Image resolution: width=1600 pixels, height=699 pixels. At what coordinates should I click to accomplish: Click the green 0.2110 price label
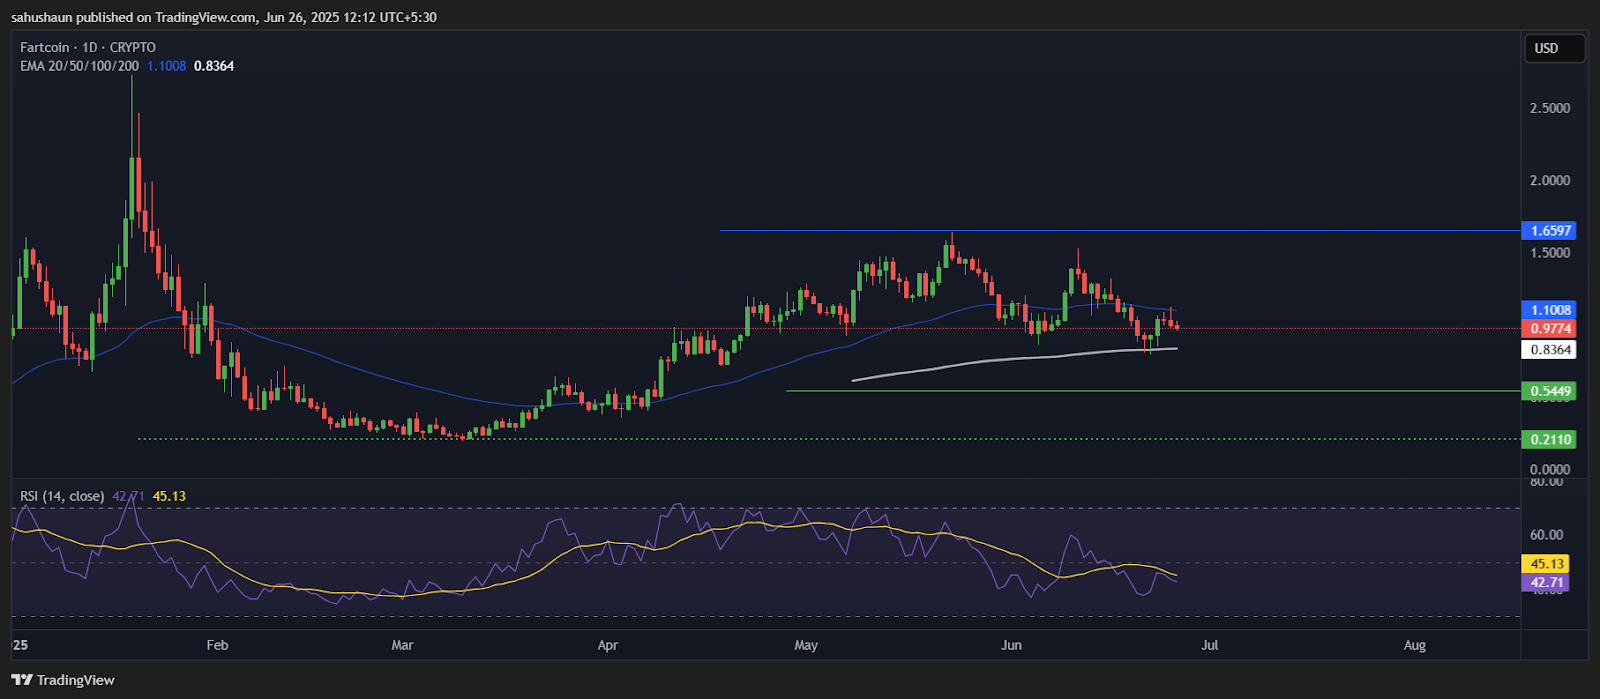(x=1547, y=439)
